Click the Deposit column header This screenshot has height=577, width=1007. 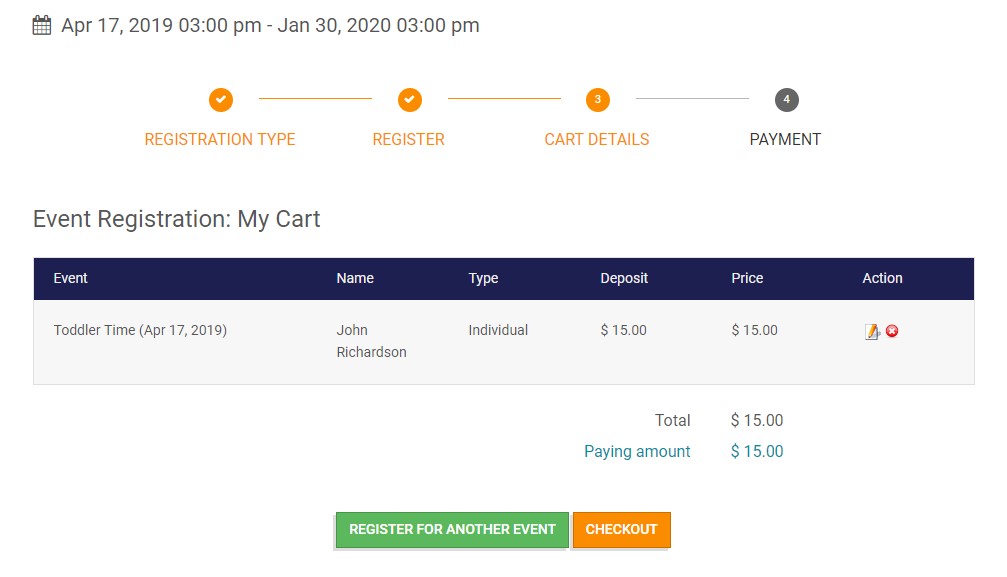pyautogui.click(x=624, y=278)
